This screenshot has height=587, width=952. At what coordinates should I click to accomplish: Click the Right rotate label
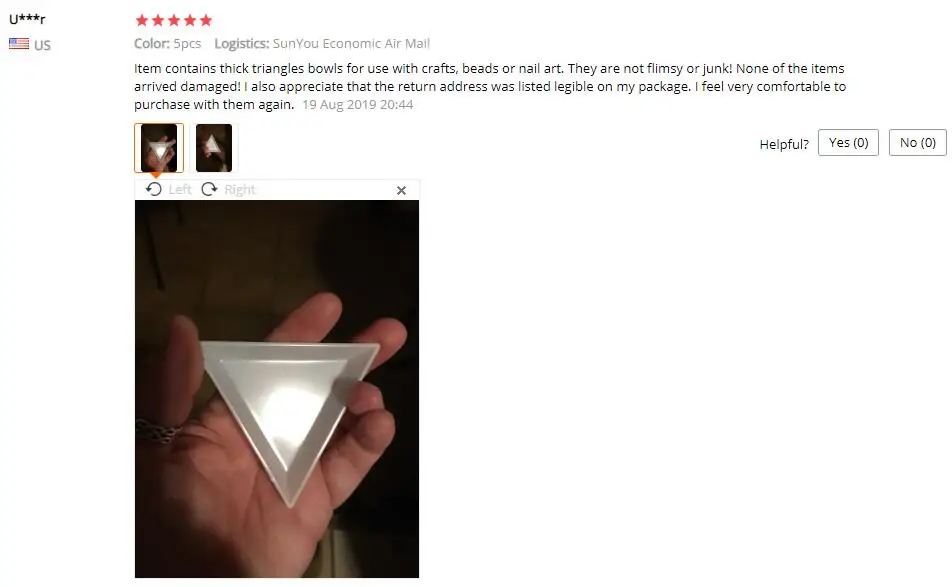240,189
